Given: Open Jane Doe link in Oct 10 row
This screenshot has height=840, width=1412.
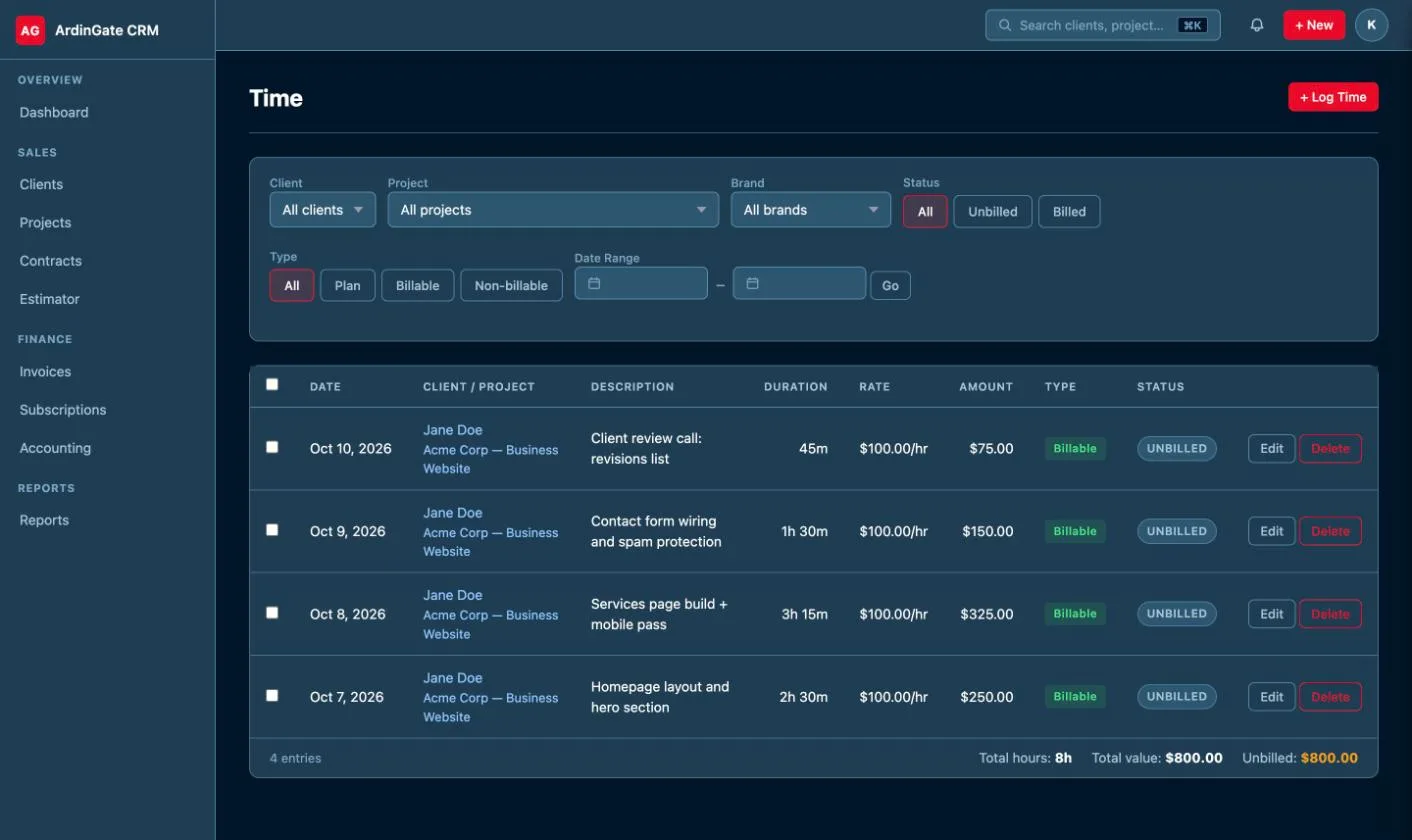Looking at the screenshot, I should (452, 430).
